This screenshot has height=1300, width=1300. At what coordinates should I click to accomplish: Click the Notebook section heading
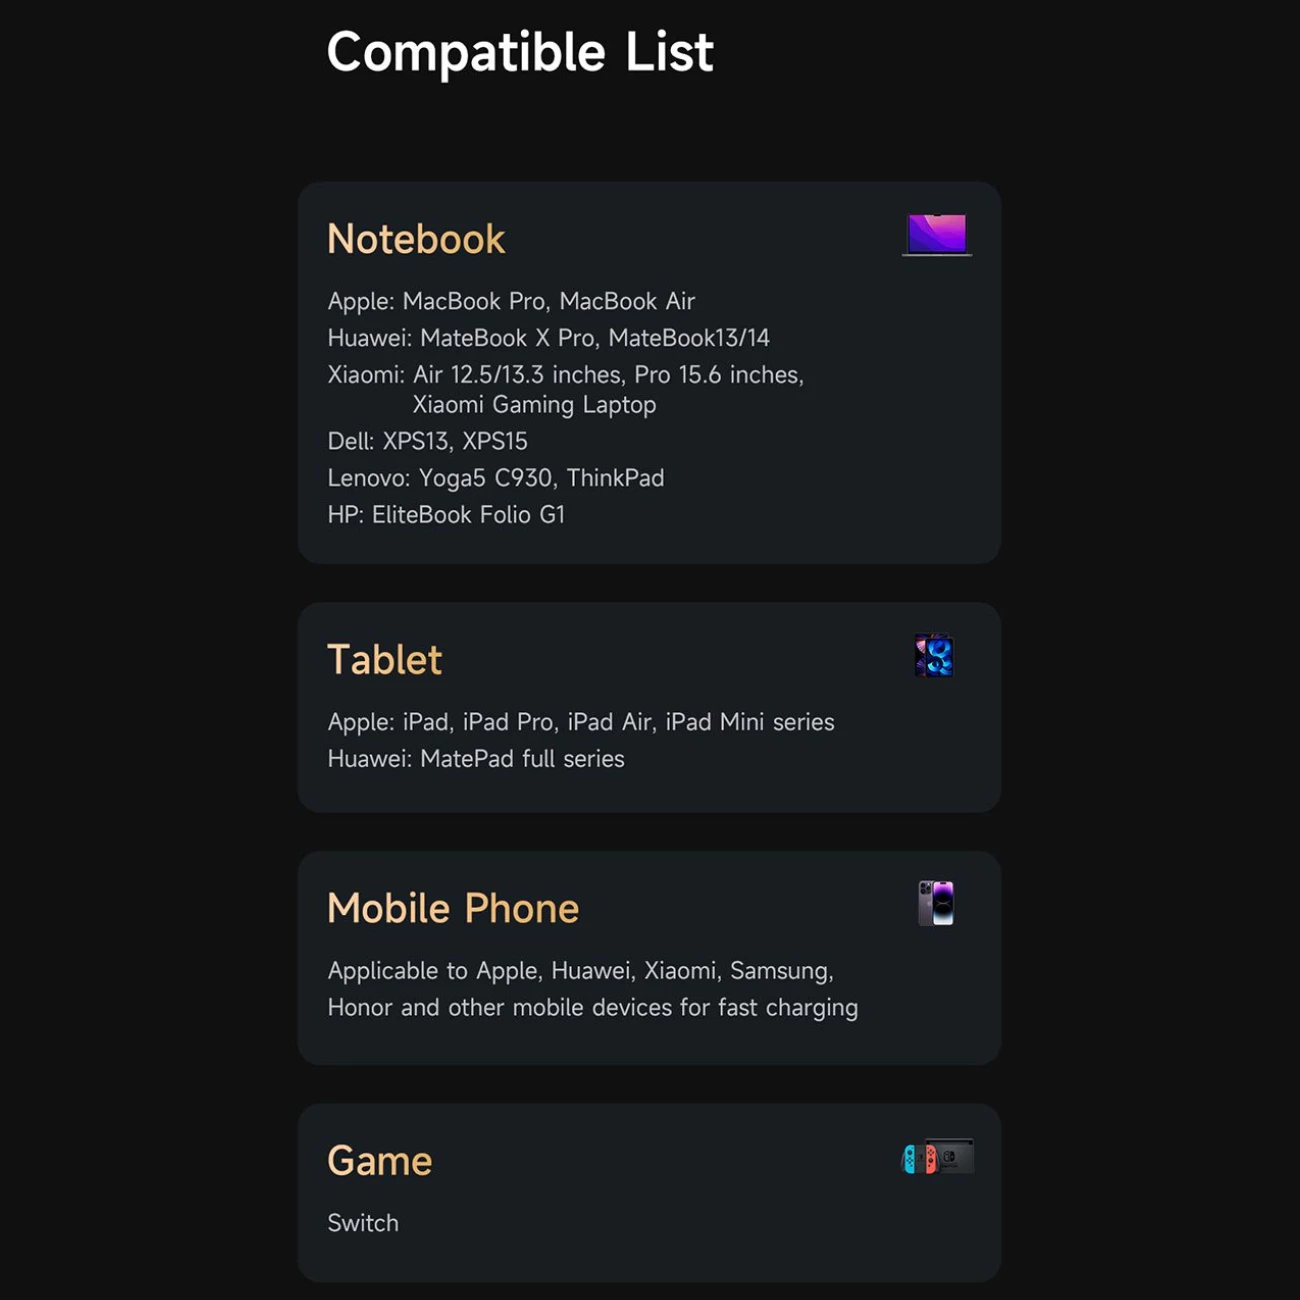click(x=416, y=240)
